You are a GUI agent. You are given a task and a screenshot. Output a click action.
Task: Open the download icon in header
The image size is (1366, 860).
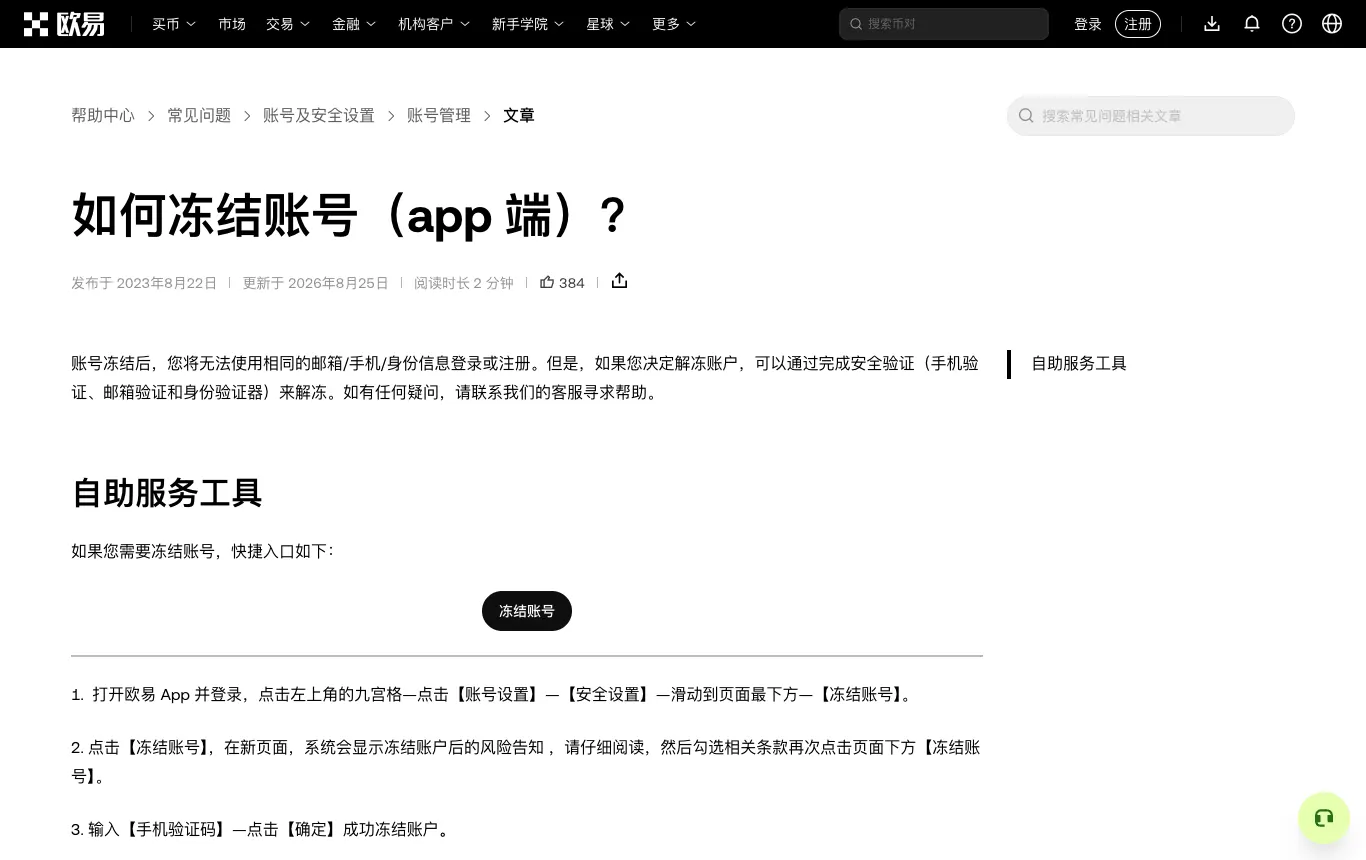click(1212, 24)
